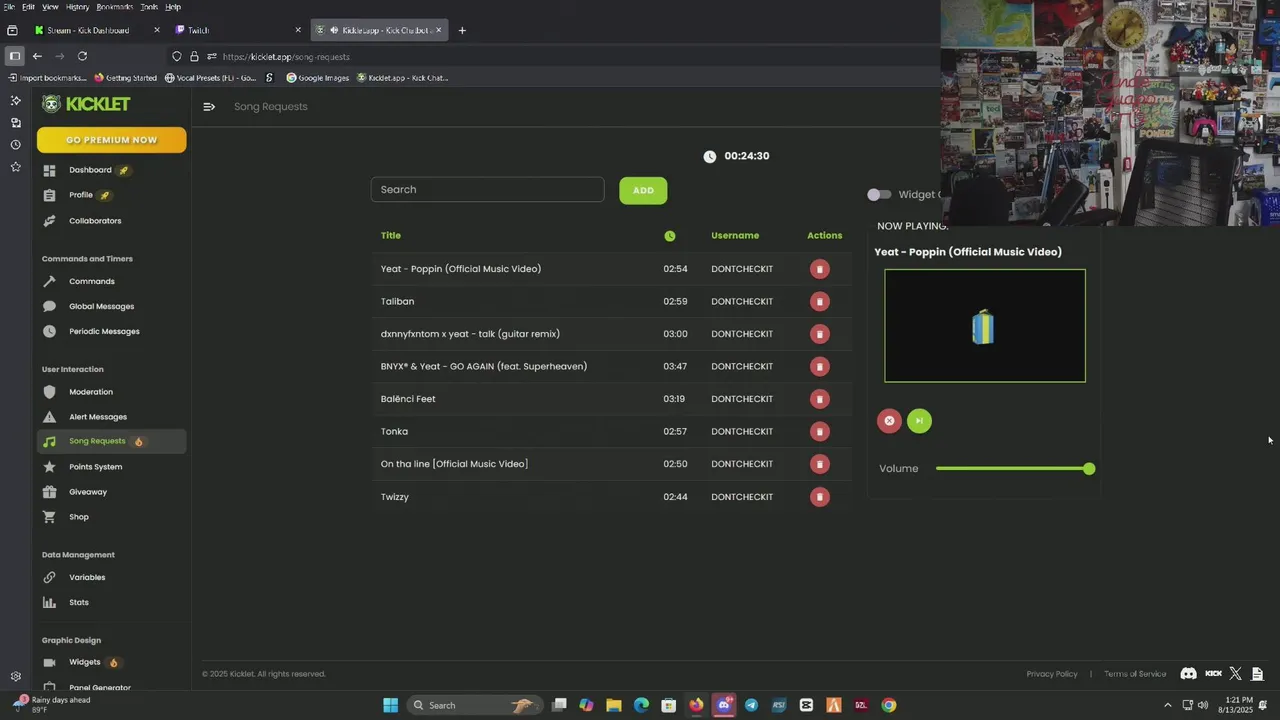Open Stats page
The height and width of the screenshot is (720, 1280).
pyautogui.click(x=111, y=602)
